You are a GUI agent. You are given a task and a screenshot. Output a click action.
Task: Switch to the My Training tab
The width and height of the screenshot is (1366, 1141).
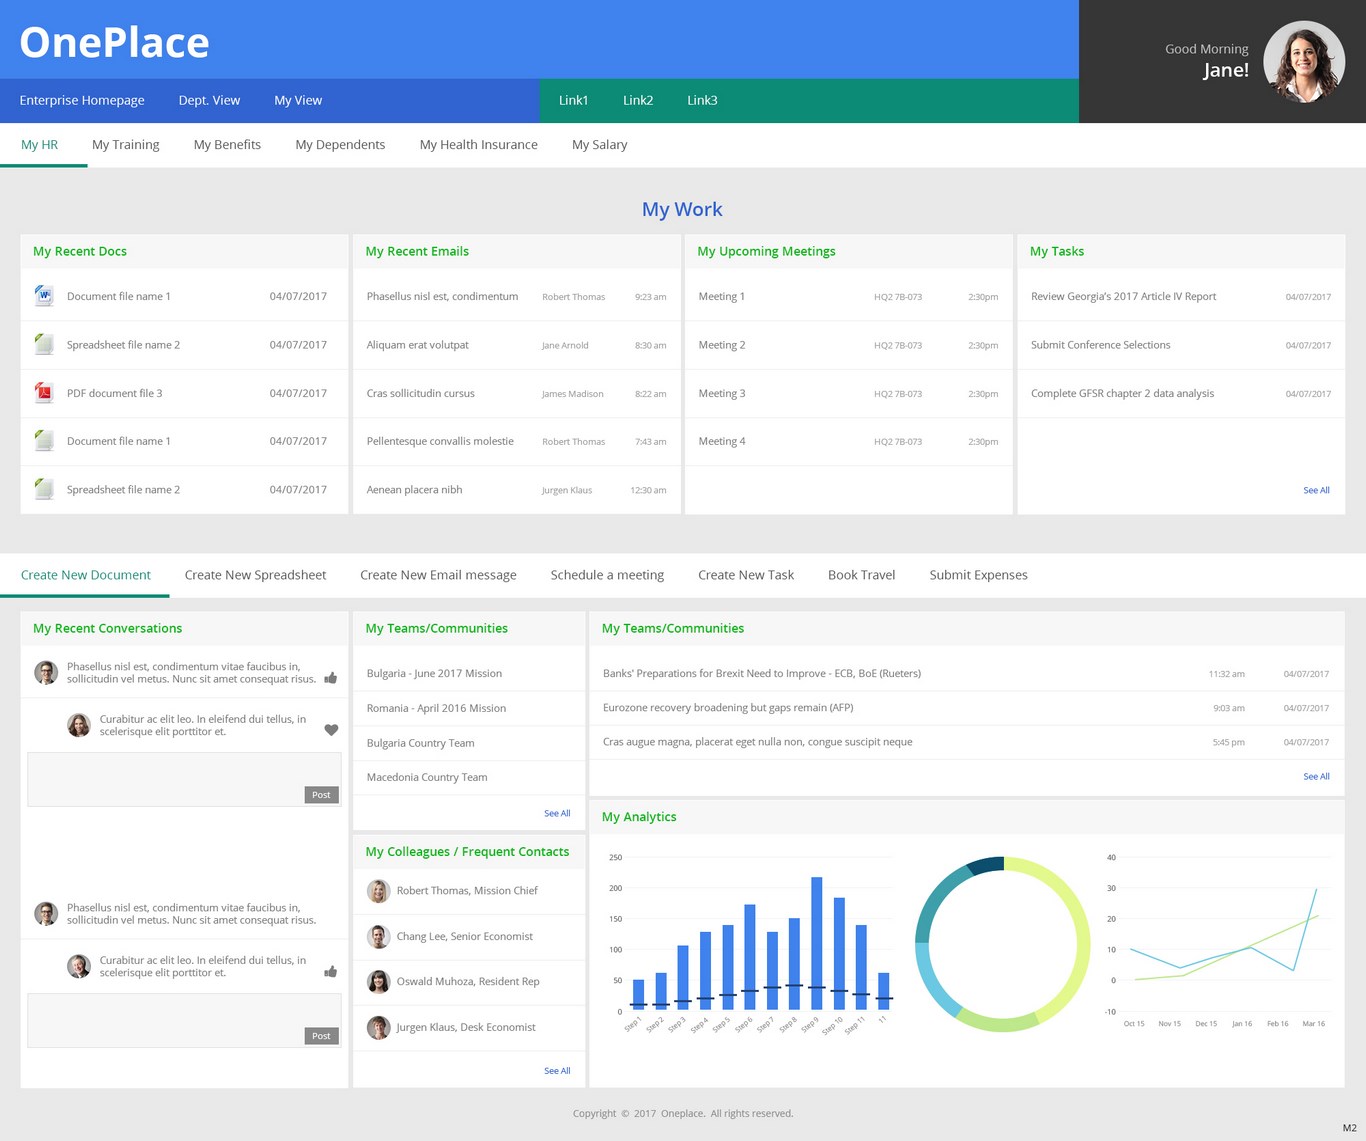click(125, 145)
